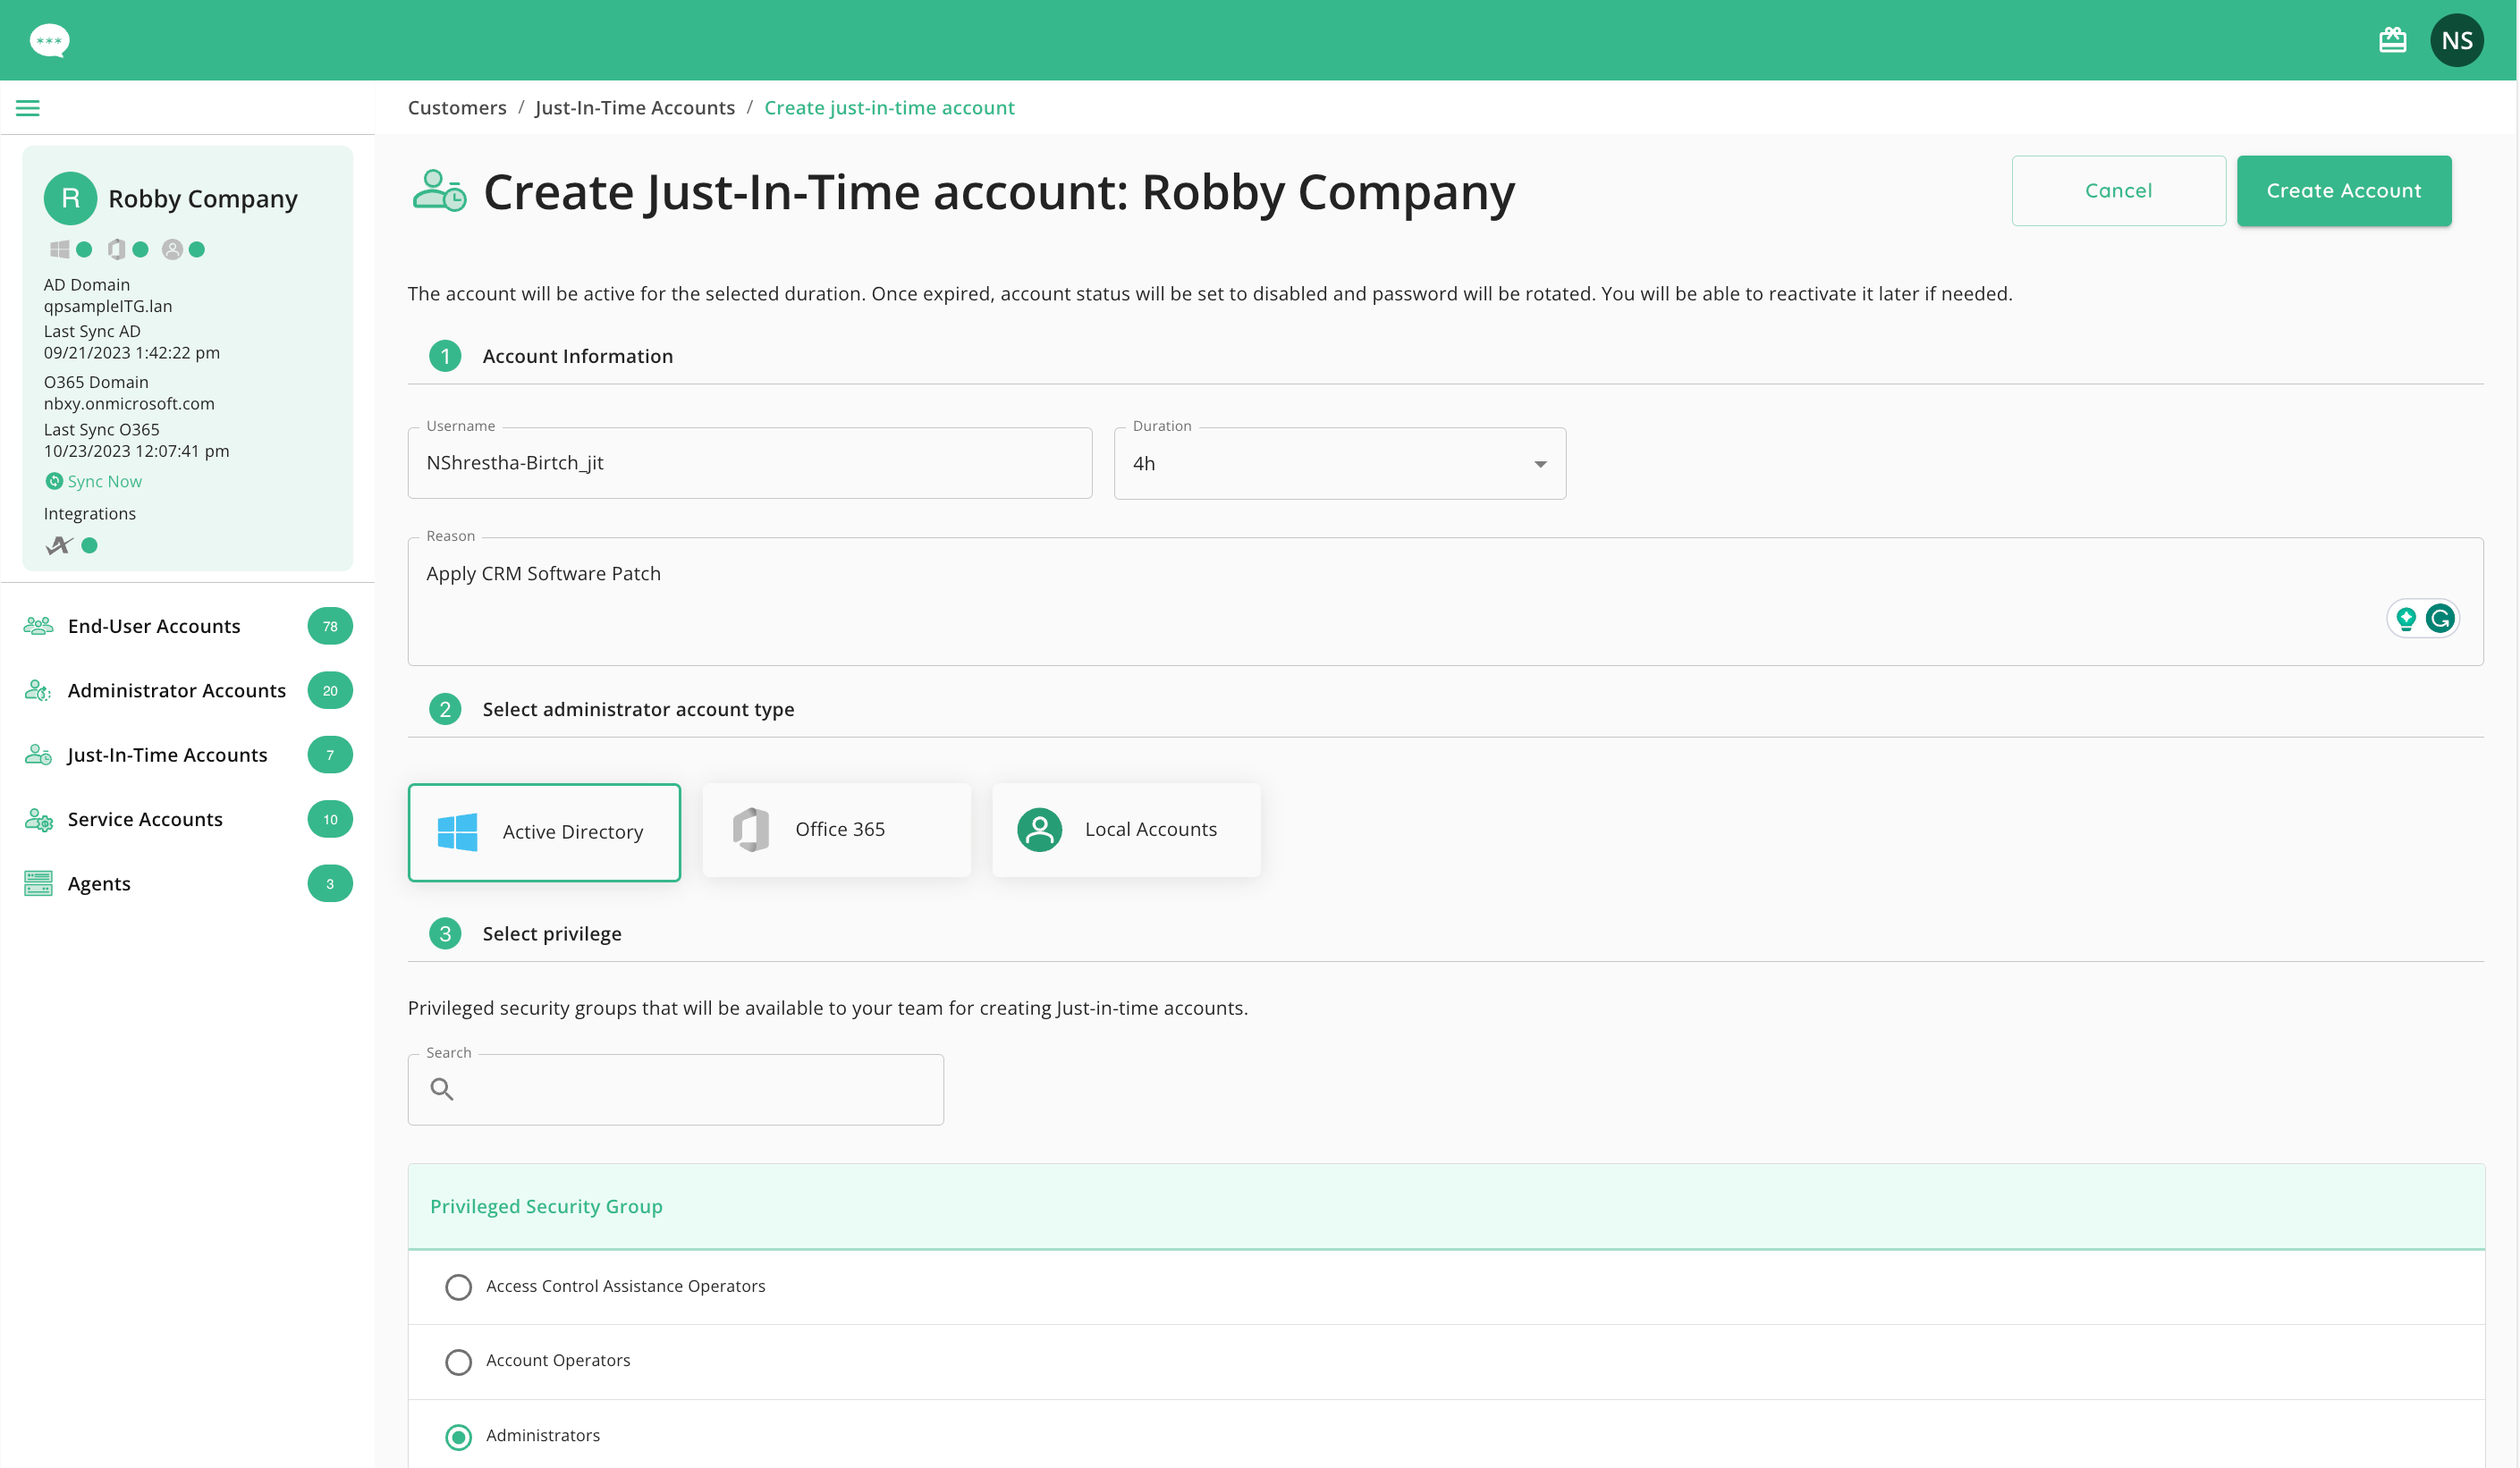Select the Administrators radio button
The height and width of the screenshot is (1468, 2520).
(x=458, y=1437)
